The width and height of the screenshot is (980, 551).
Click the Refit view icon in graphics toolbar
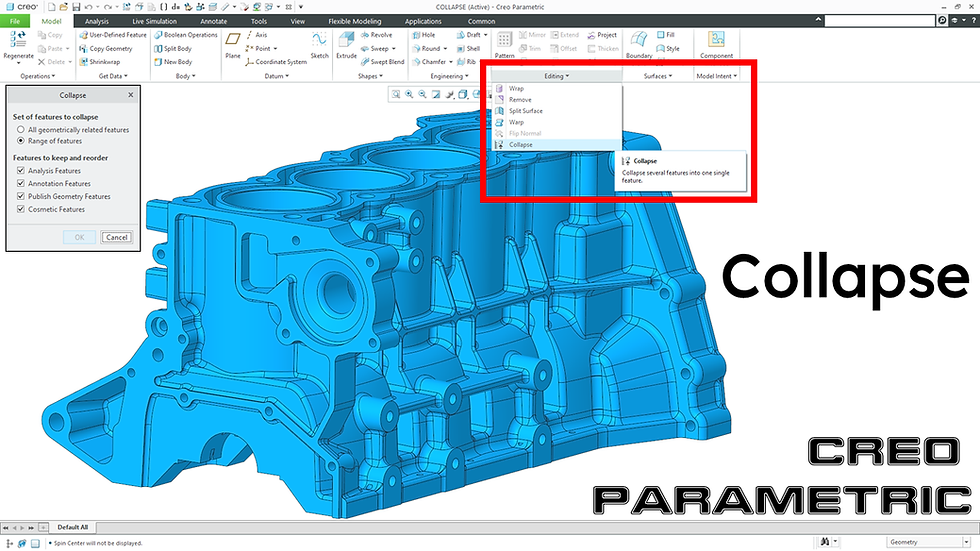point(396,94)
